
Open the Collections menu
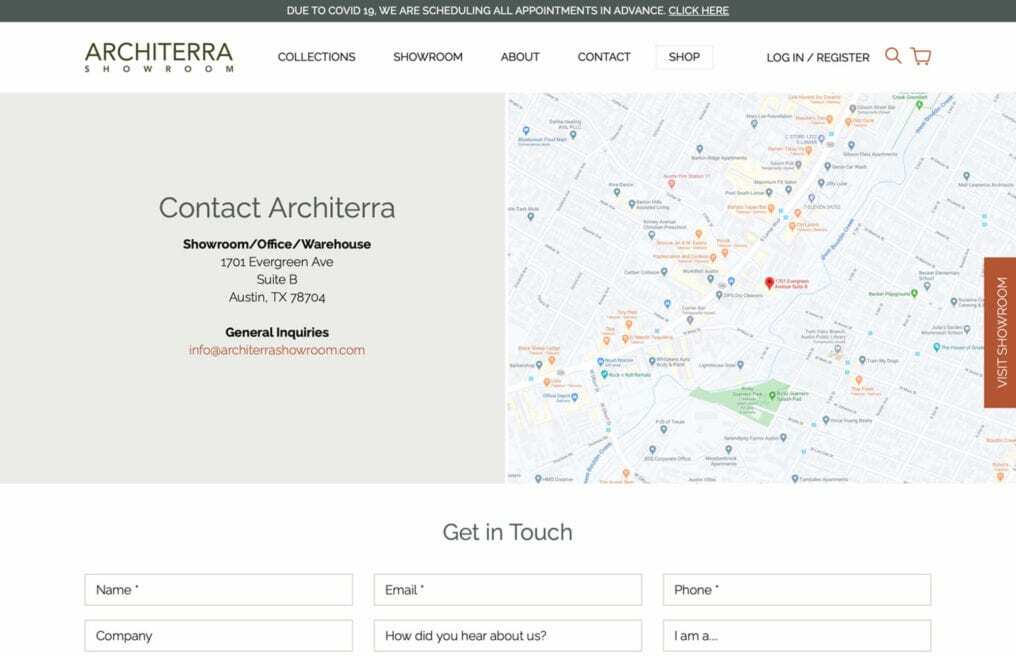coord(316,57)
